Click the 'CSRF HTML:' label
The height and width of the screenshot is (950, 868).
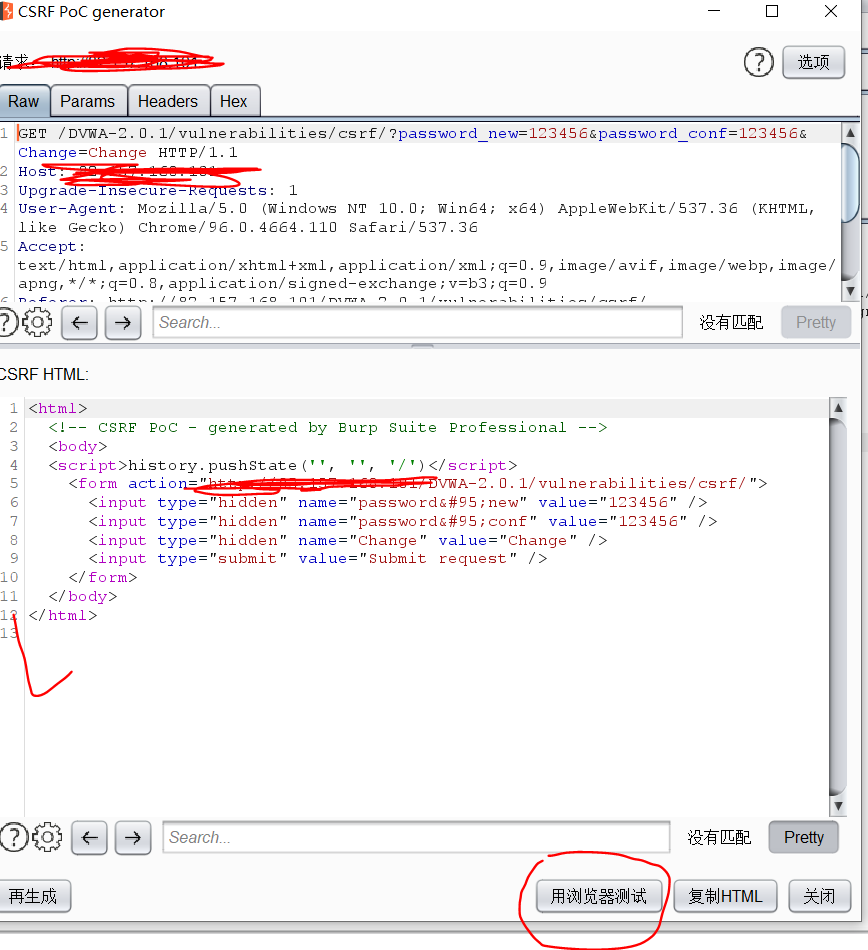(44, 374)
